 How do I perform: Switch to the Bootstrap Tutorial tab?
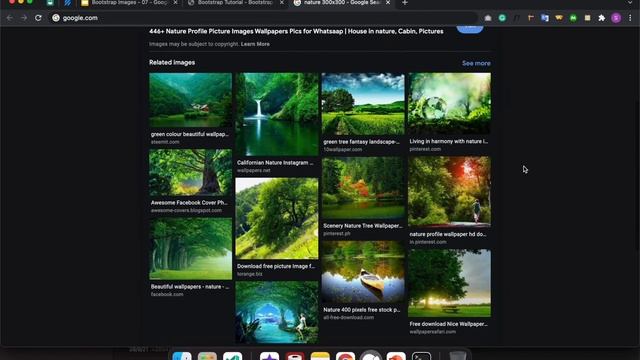(x=235, y=2)
